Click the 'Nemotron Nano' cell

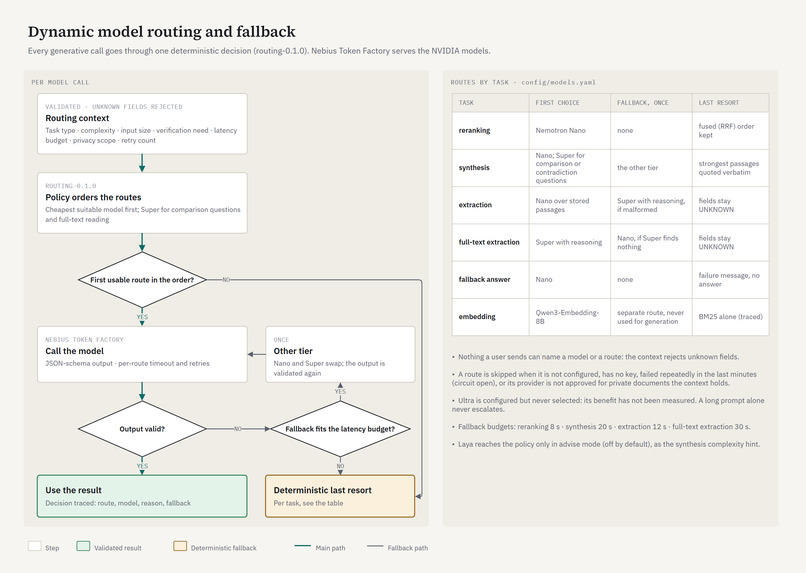[570, 131]
